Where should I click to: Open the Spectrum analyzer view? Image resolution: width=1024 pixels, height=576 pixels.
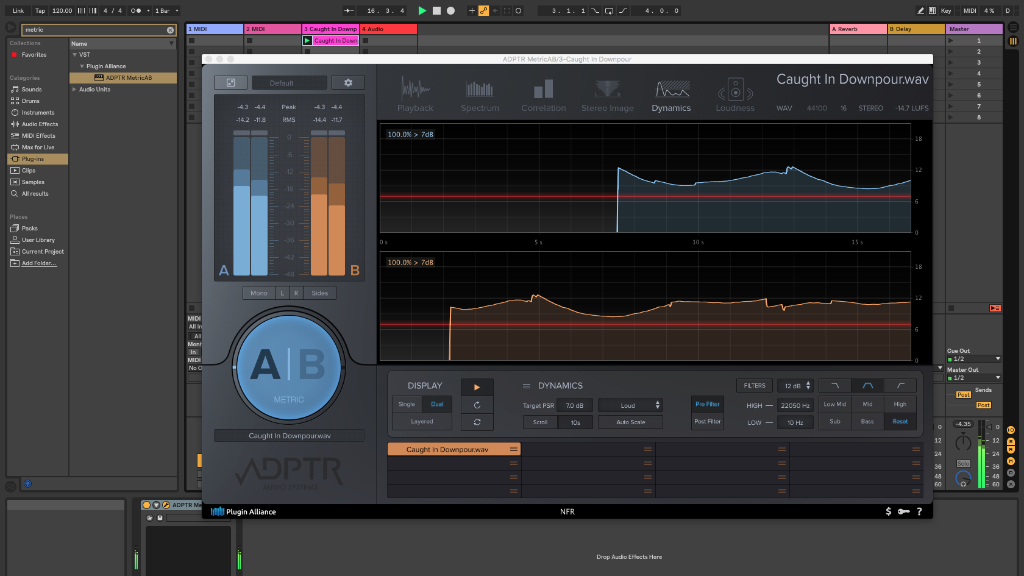coord(480,95)
